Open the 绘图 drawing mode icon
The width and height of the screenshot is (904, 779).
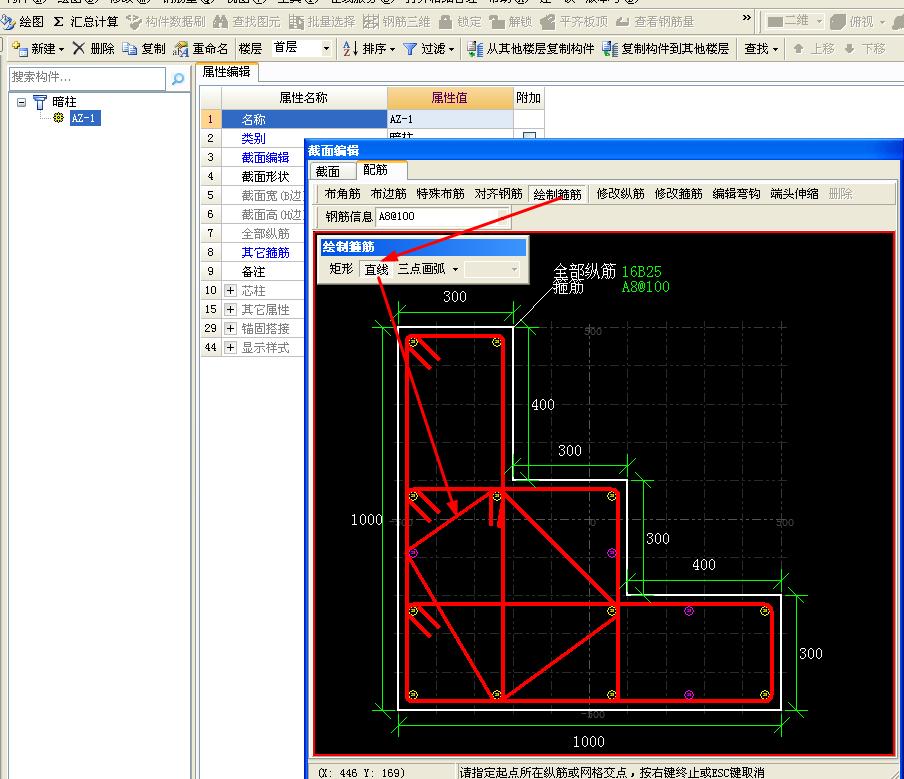8,22
